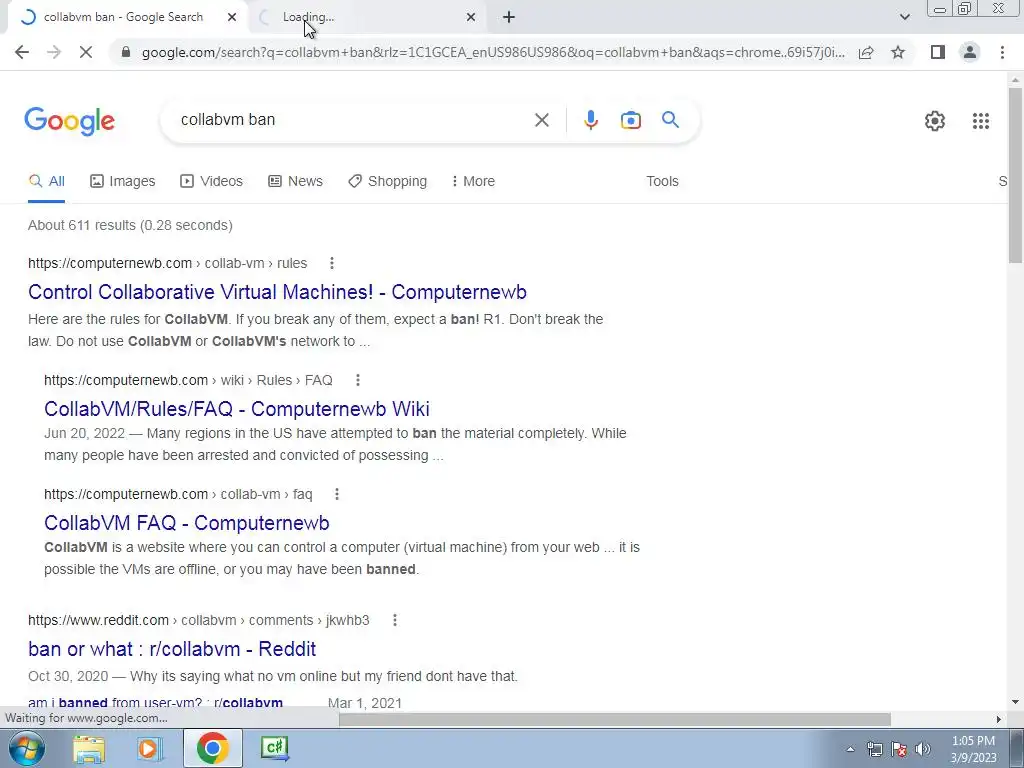Click scroll down arrow on vertical scrollbar
The image size is (1024, 768).
(1015, 702)
